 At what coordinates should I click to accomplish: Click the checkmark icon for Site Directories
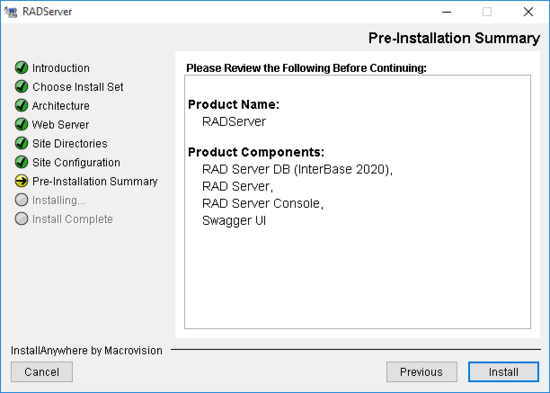coord(21,143)
